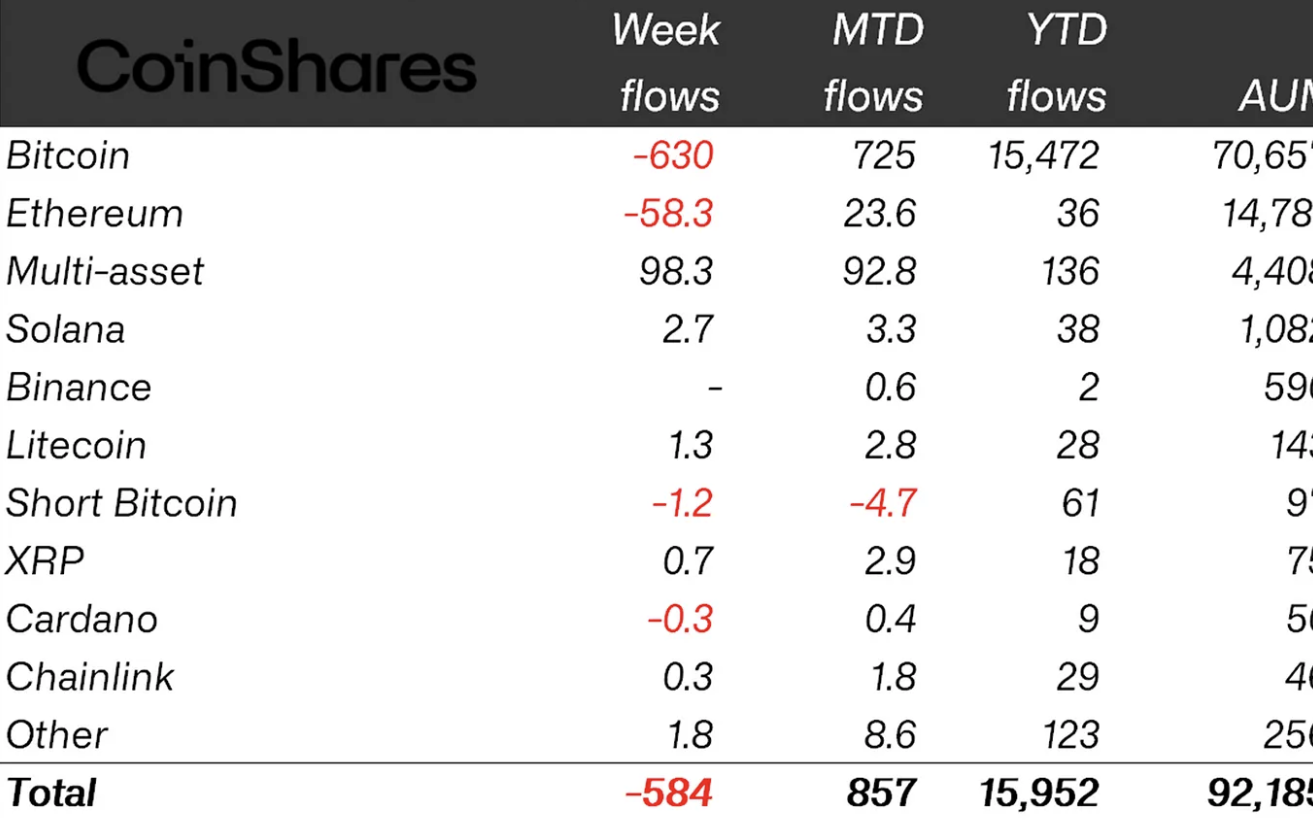The width and height of the screenshot is (1313, 834).
Task: Select the Multi-asset row label
Action: 105,272
